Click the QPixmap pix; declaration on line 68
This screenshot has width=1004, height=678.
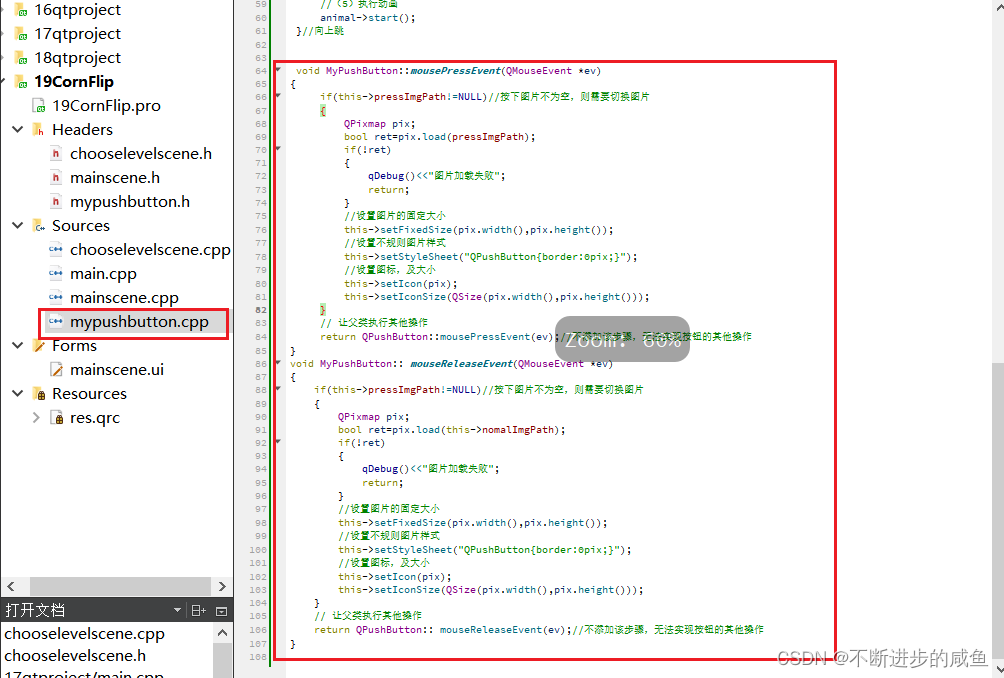tap(379, 124)
